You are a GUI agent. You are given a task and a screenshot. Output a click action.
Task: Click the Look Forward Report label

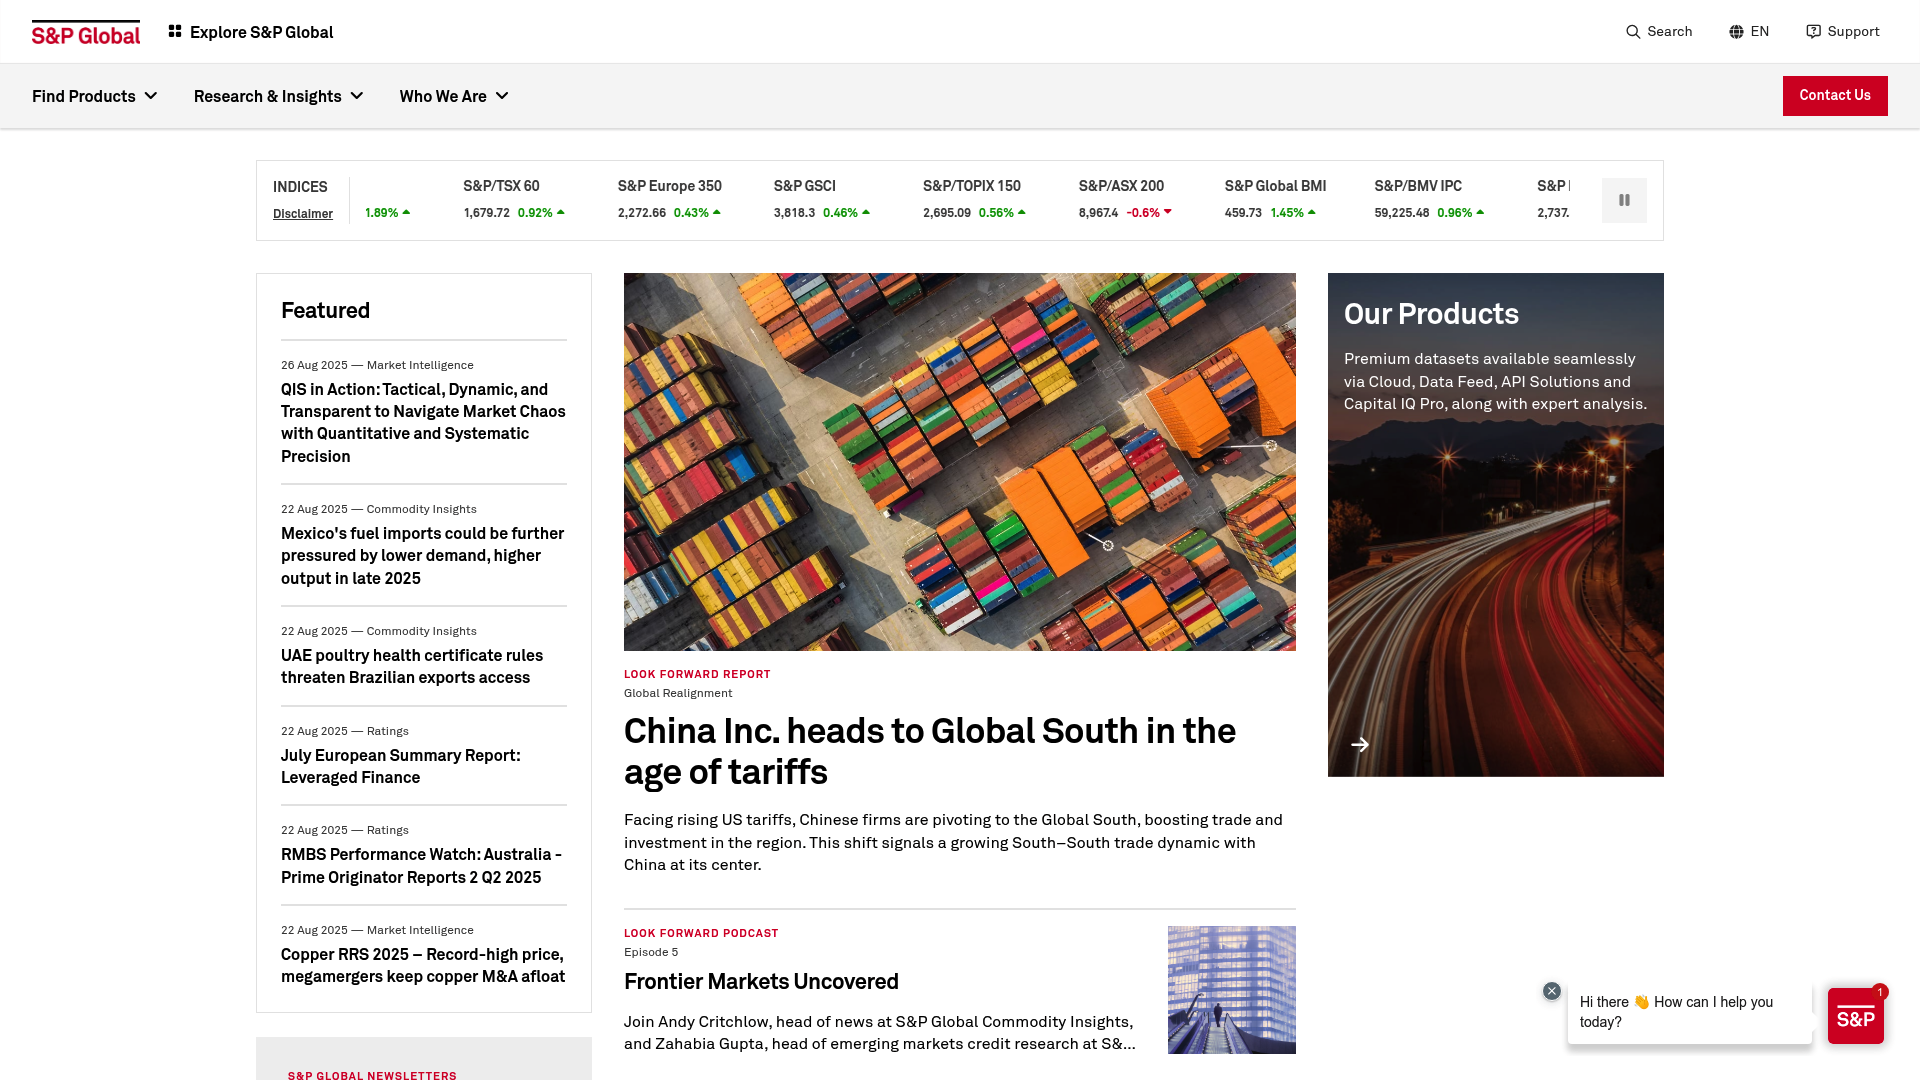tap(697, 675)
